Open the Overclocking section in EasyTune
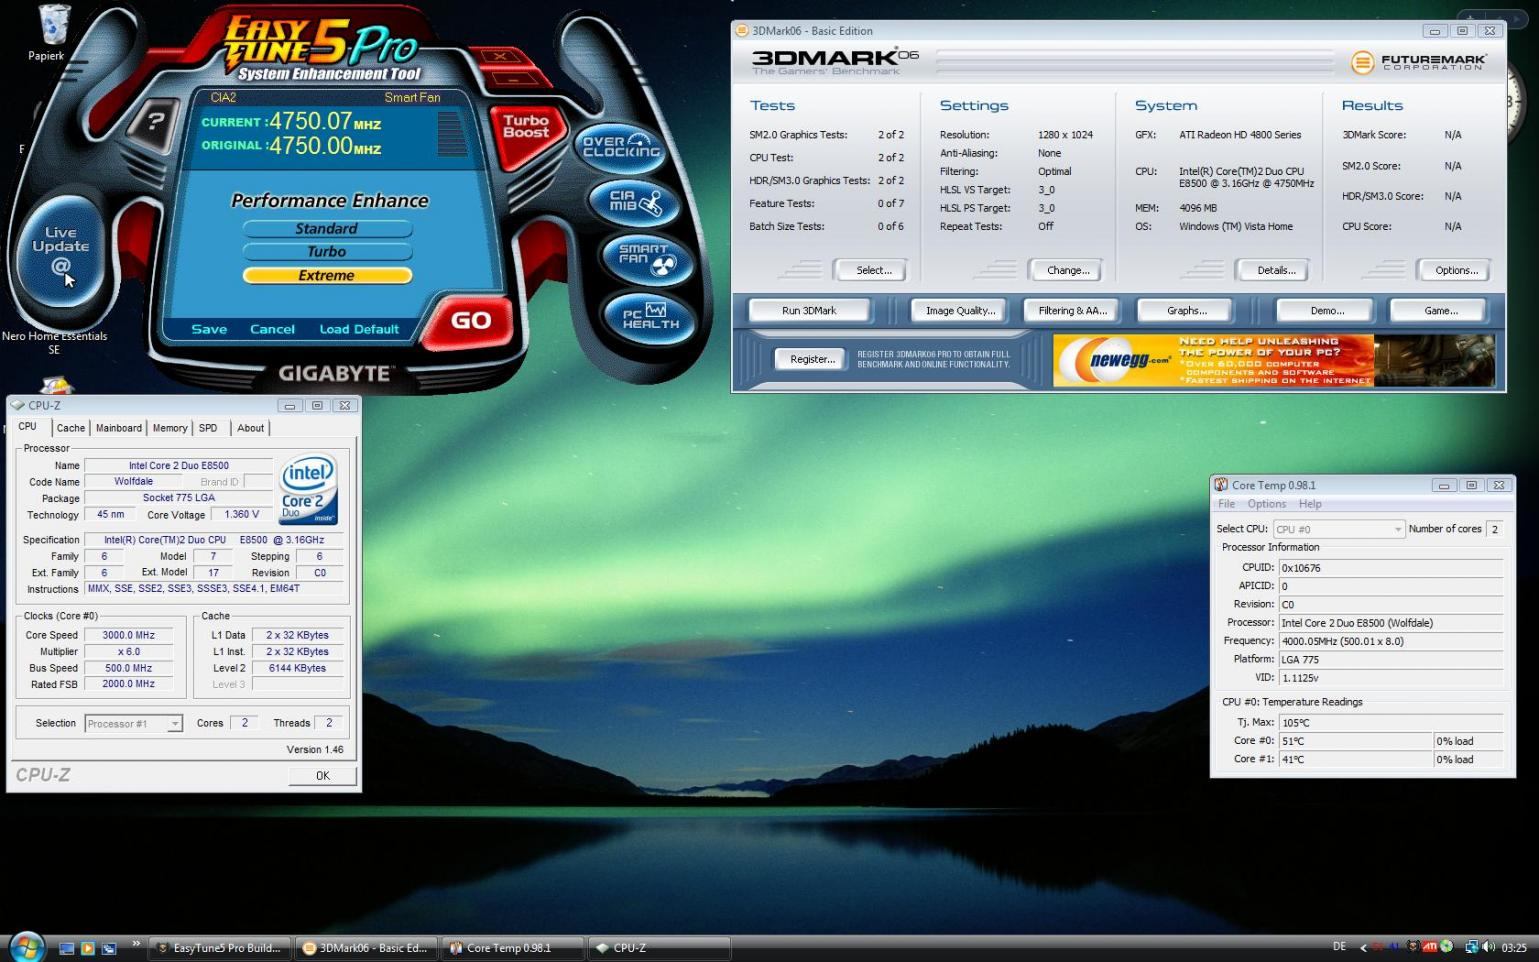 pos(622,146)
